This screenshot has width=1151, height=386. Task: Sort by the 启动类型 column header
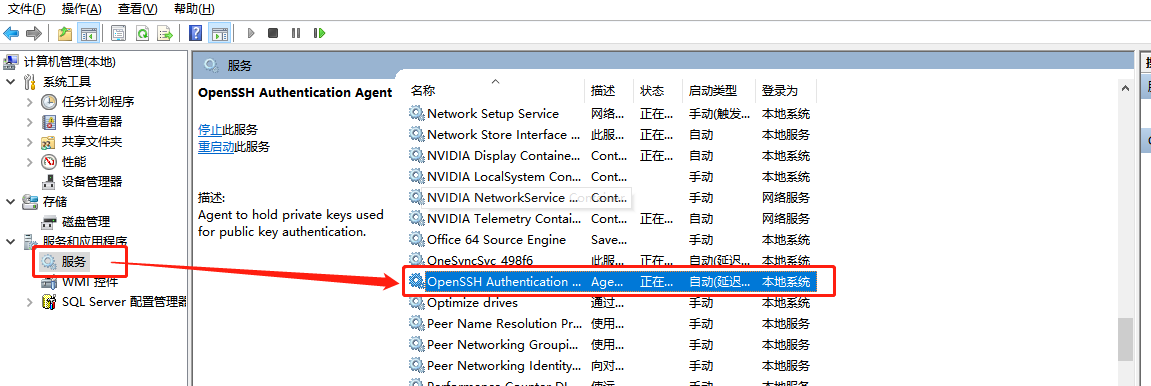pos(719,91)
